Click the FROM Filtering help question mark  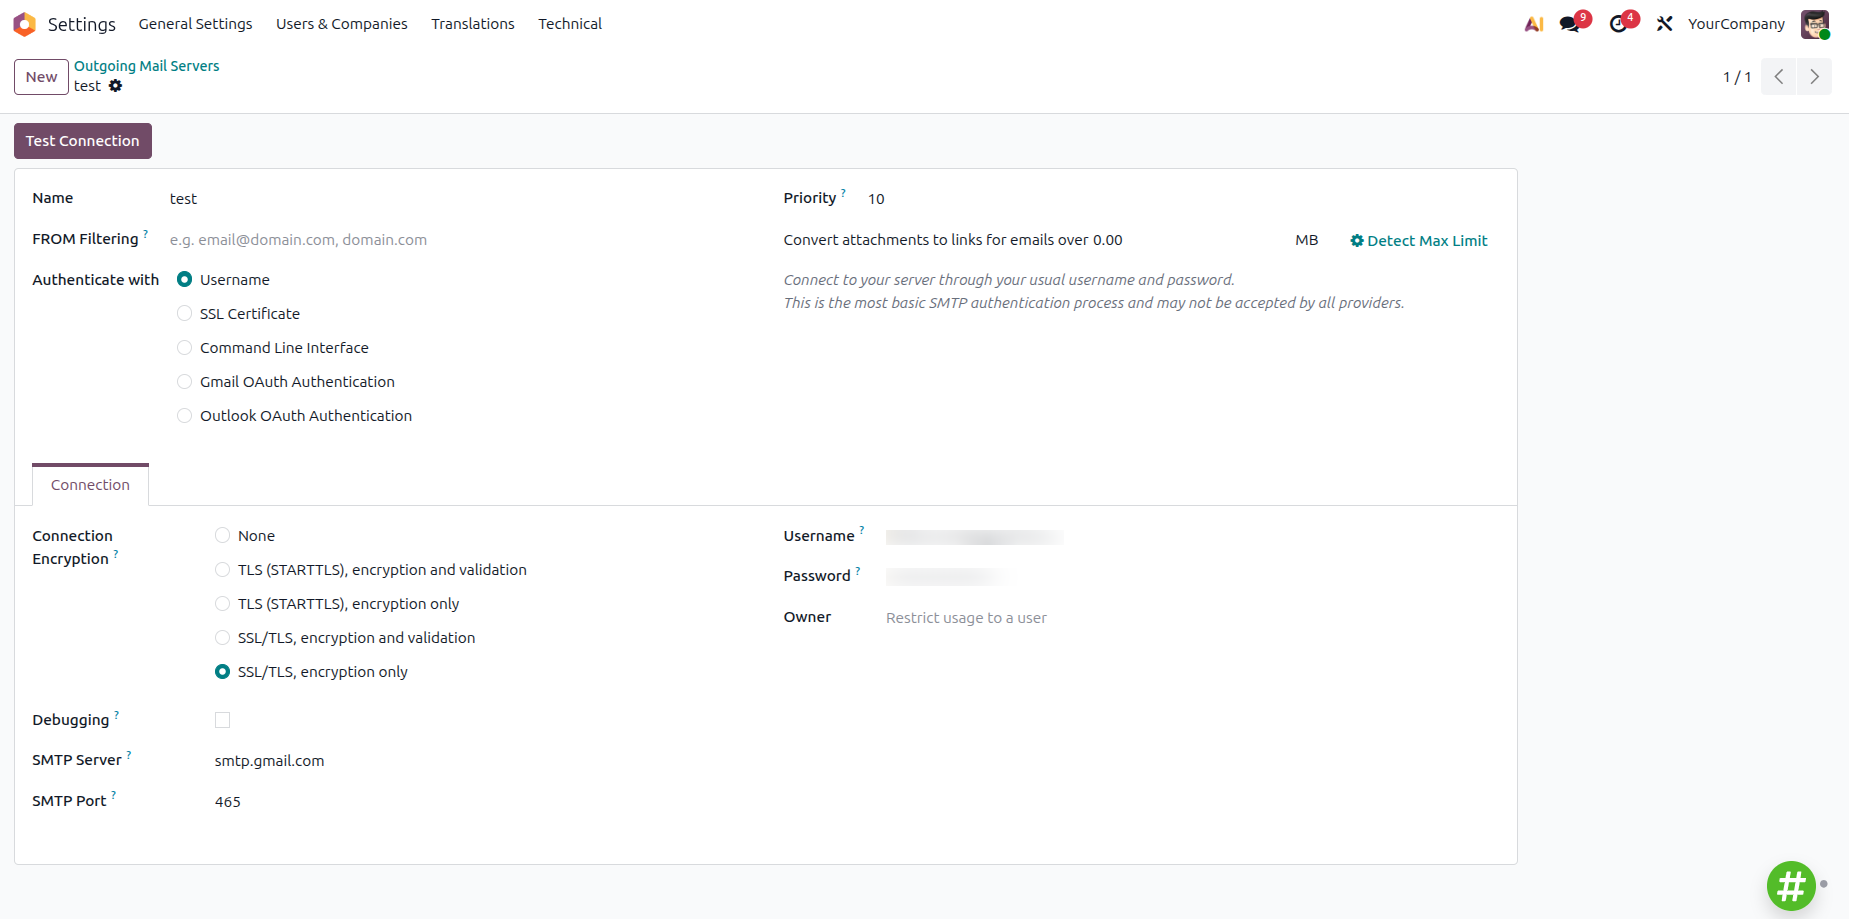pos(146,233)
